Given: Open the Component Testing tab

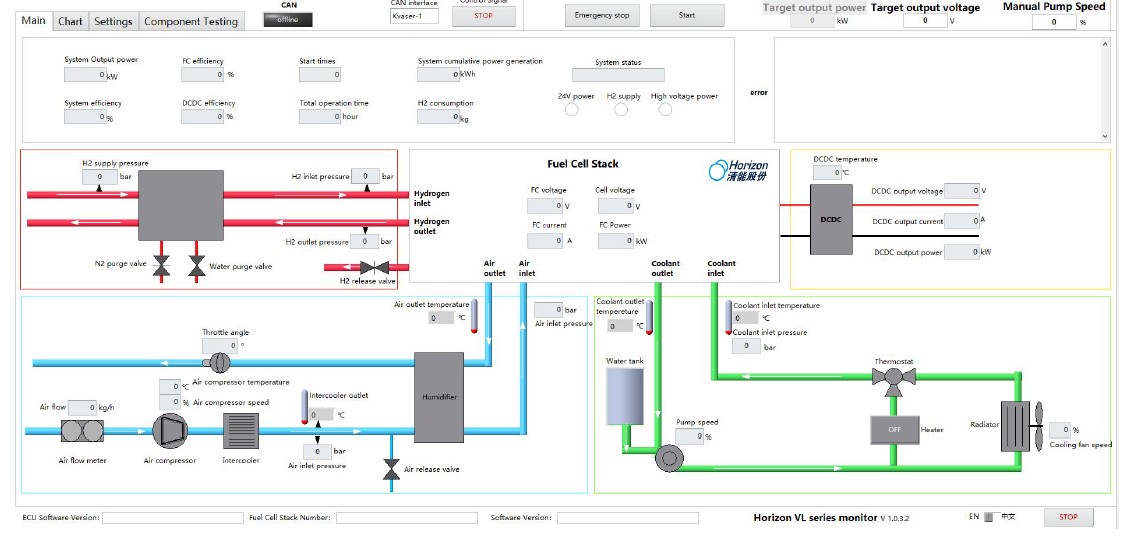Looking at the screenshot, I should [191, 22].
